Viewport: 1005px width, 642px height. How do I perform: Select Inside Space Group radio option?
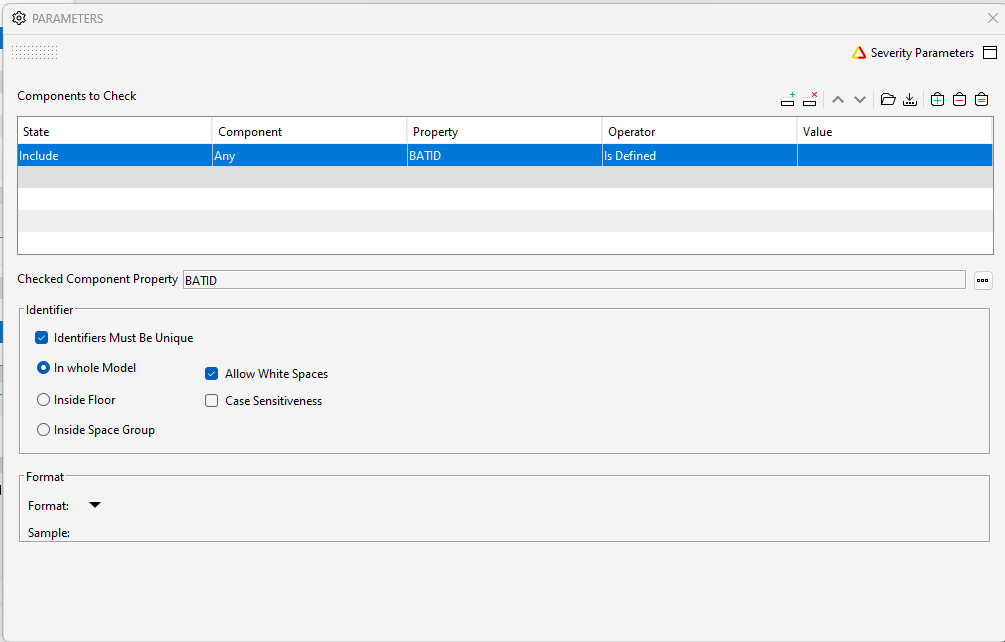point(44,430)
